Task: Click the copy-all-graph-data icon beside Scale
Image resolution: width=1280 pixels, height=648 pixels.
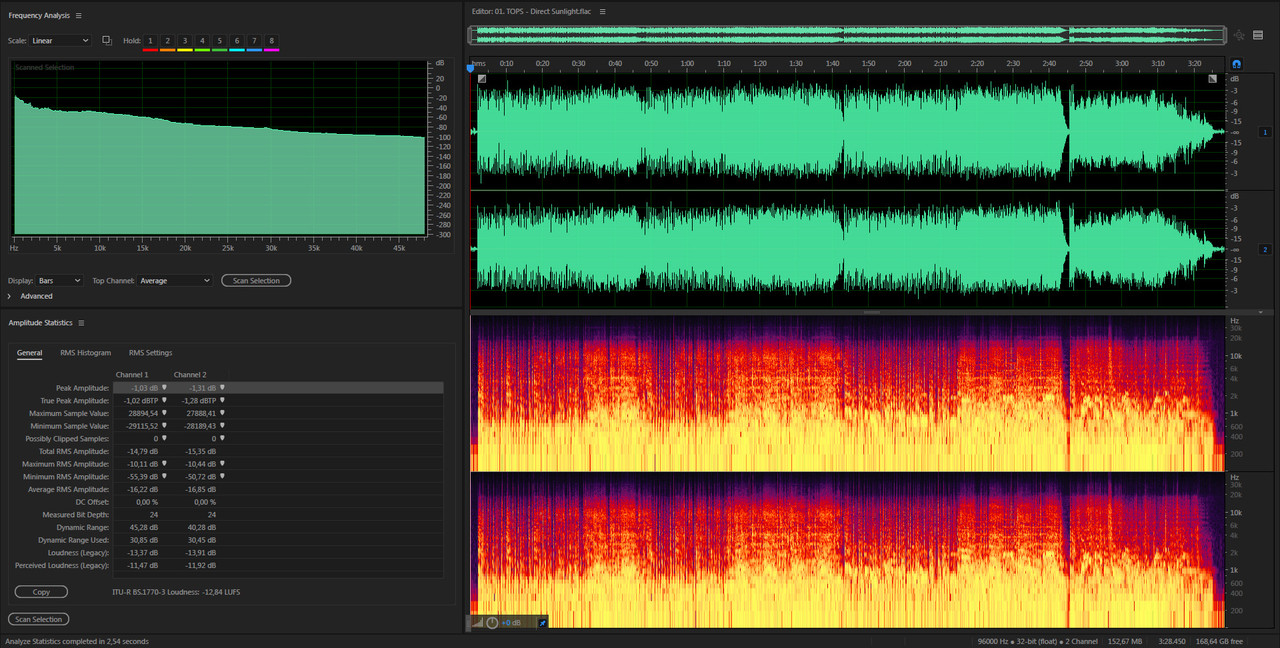Action: pos(107,40)
